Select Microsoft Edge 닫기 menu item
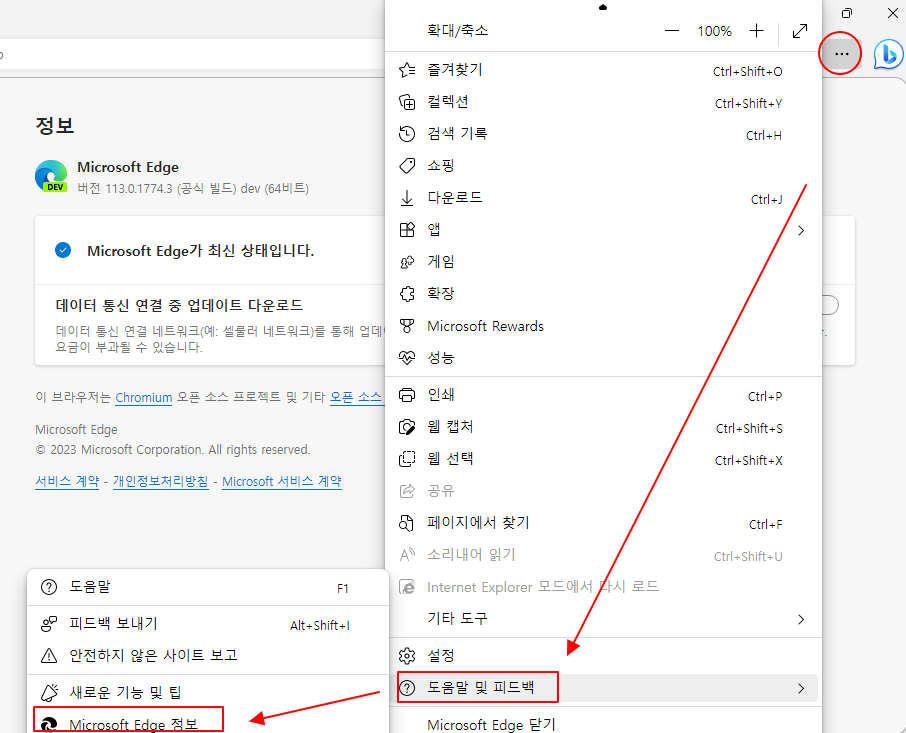Screen dimensions: 906x733 click(x=603, y=724)
